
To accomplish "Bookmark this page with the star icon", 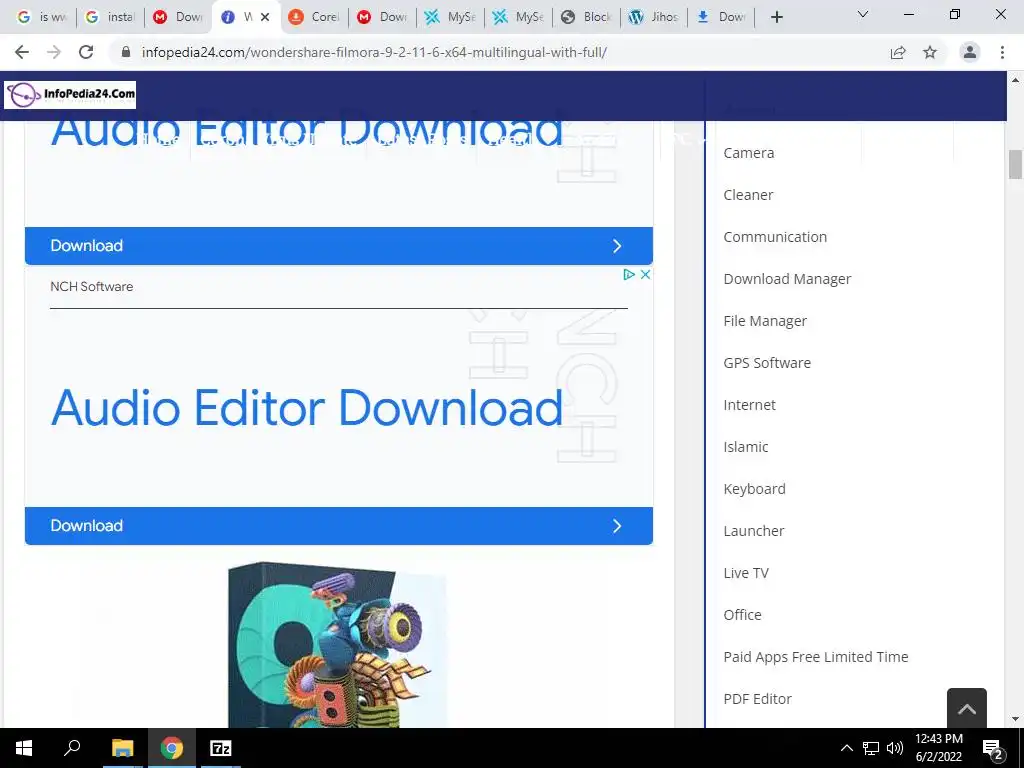I will coord(930,52).
